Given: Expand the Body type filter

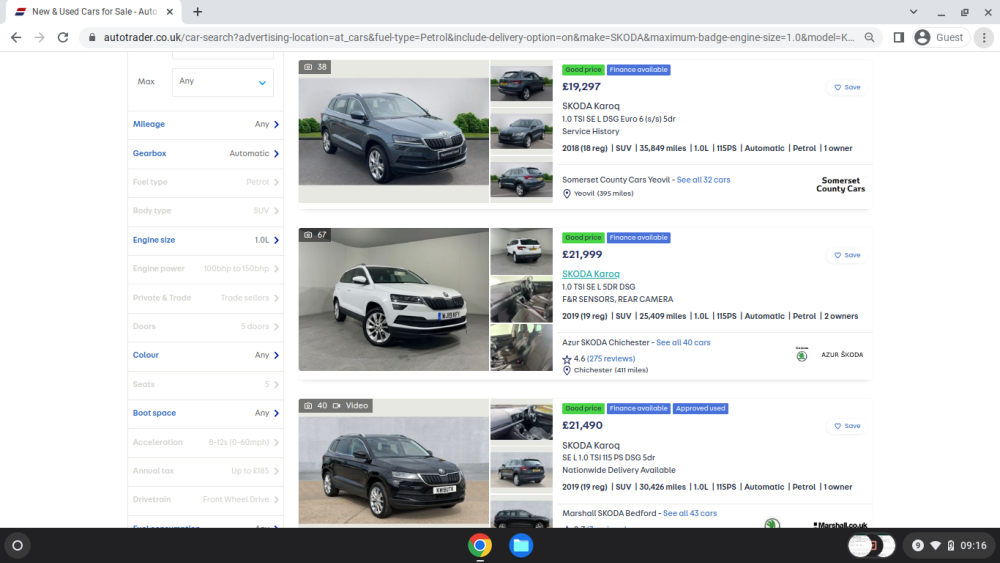Looking at the screenshot, I should pyautogui.click(x=205, y=211).
